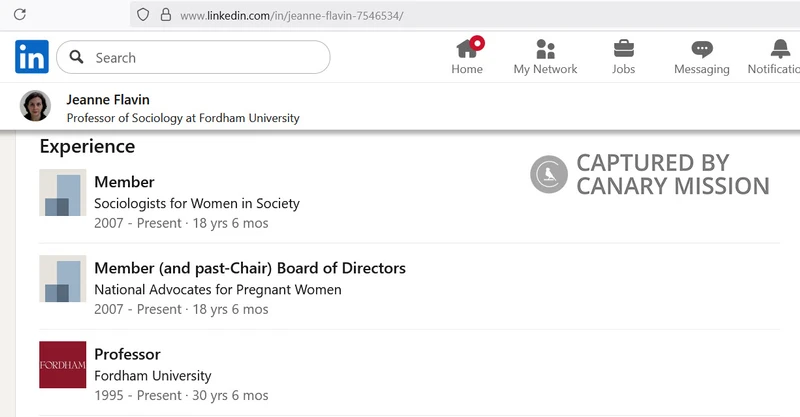Click dates under National Advocates for Pregnant Women
The width and height of the screenshot is (800, 417).
click(181, 309)
